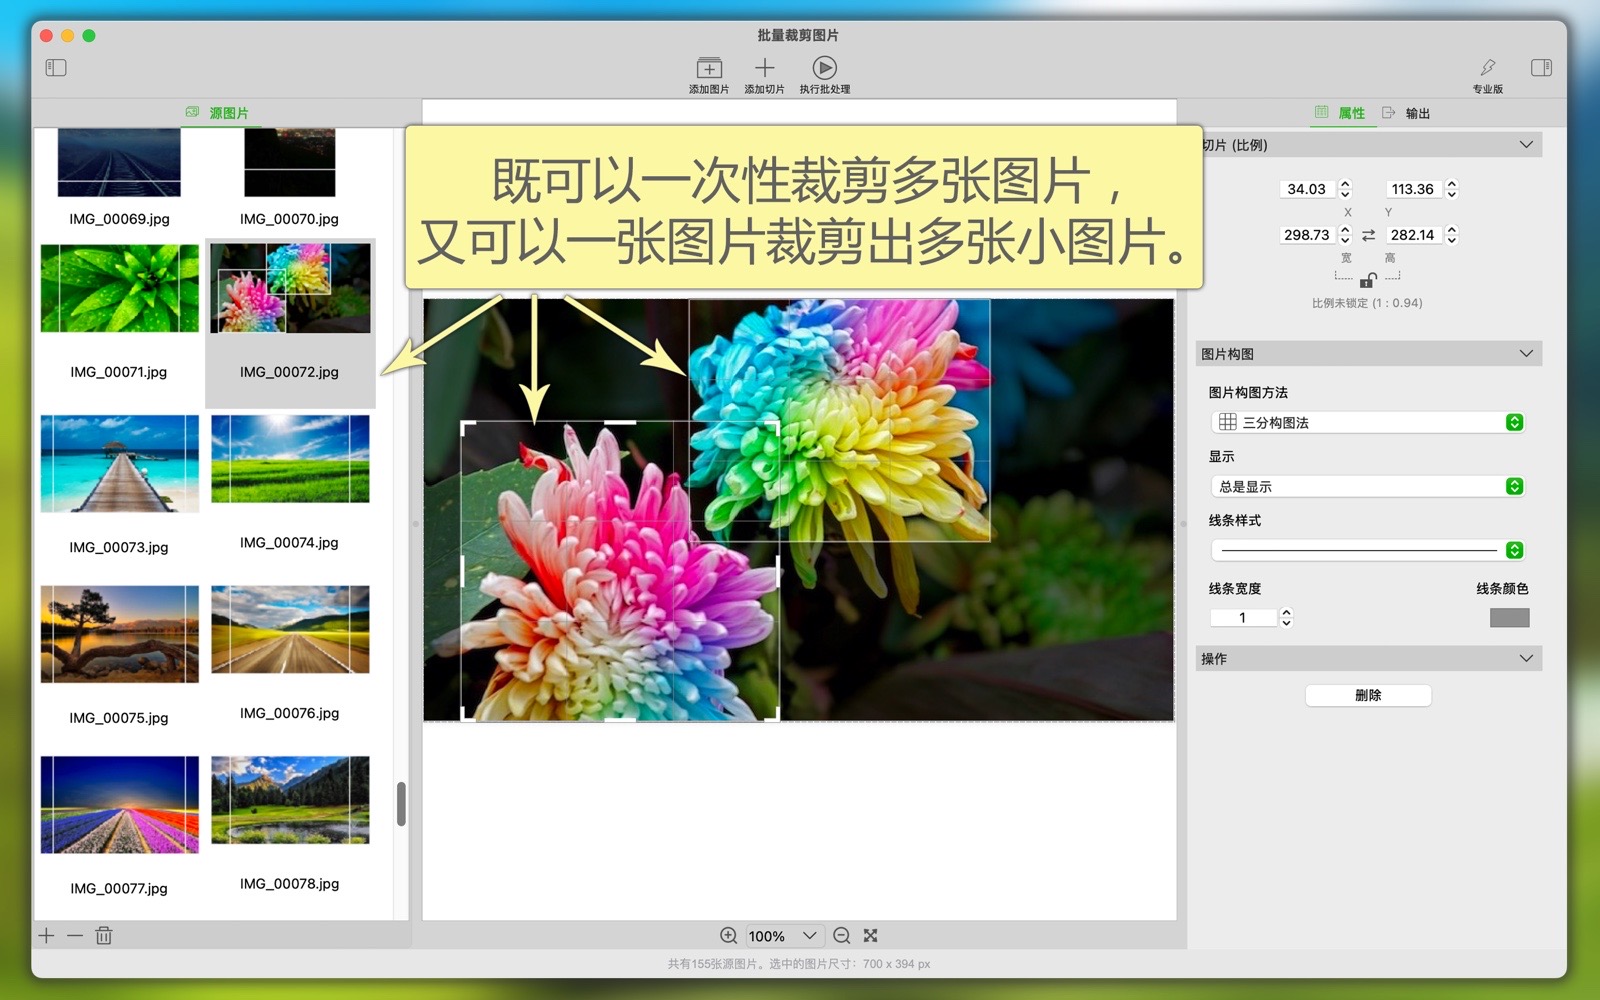Swap width and height values
The width and height of the screenshot is (1600, 1000).
(x=1368, y=235)
